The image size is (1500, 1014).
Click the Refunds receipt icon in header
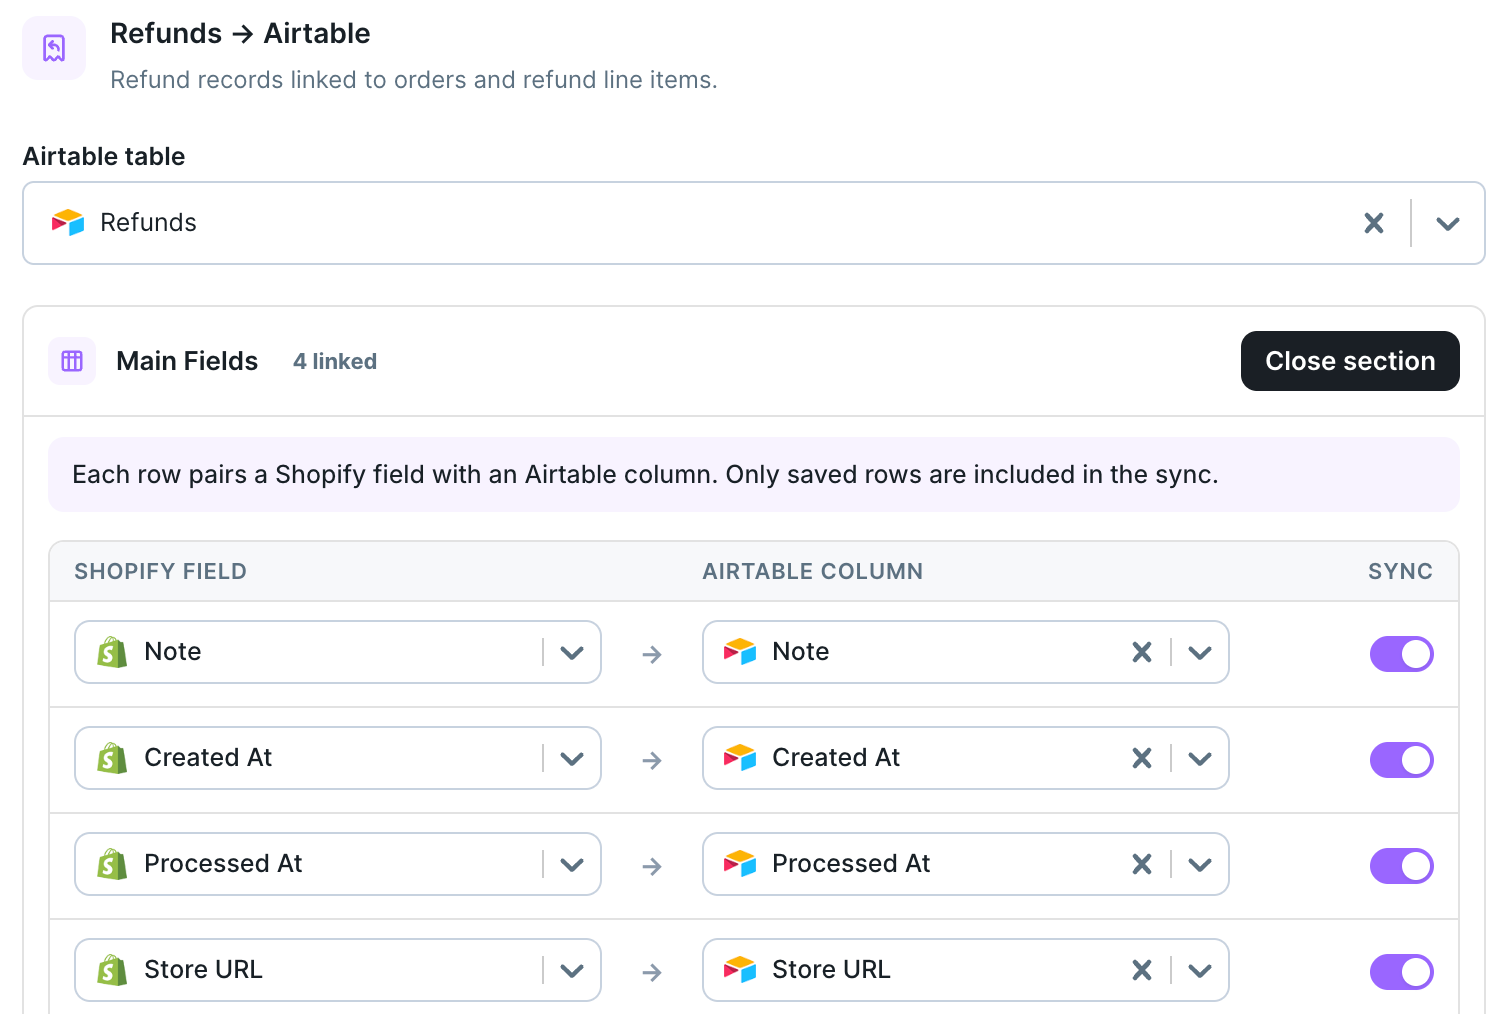tap(54, 48)
